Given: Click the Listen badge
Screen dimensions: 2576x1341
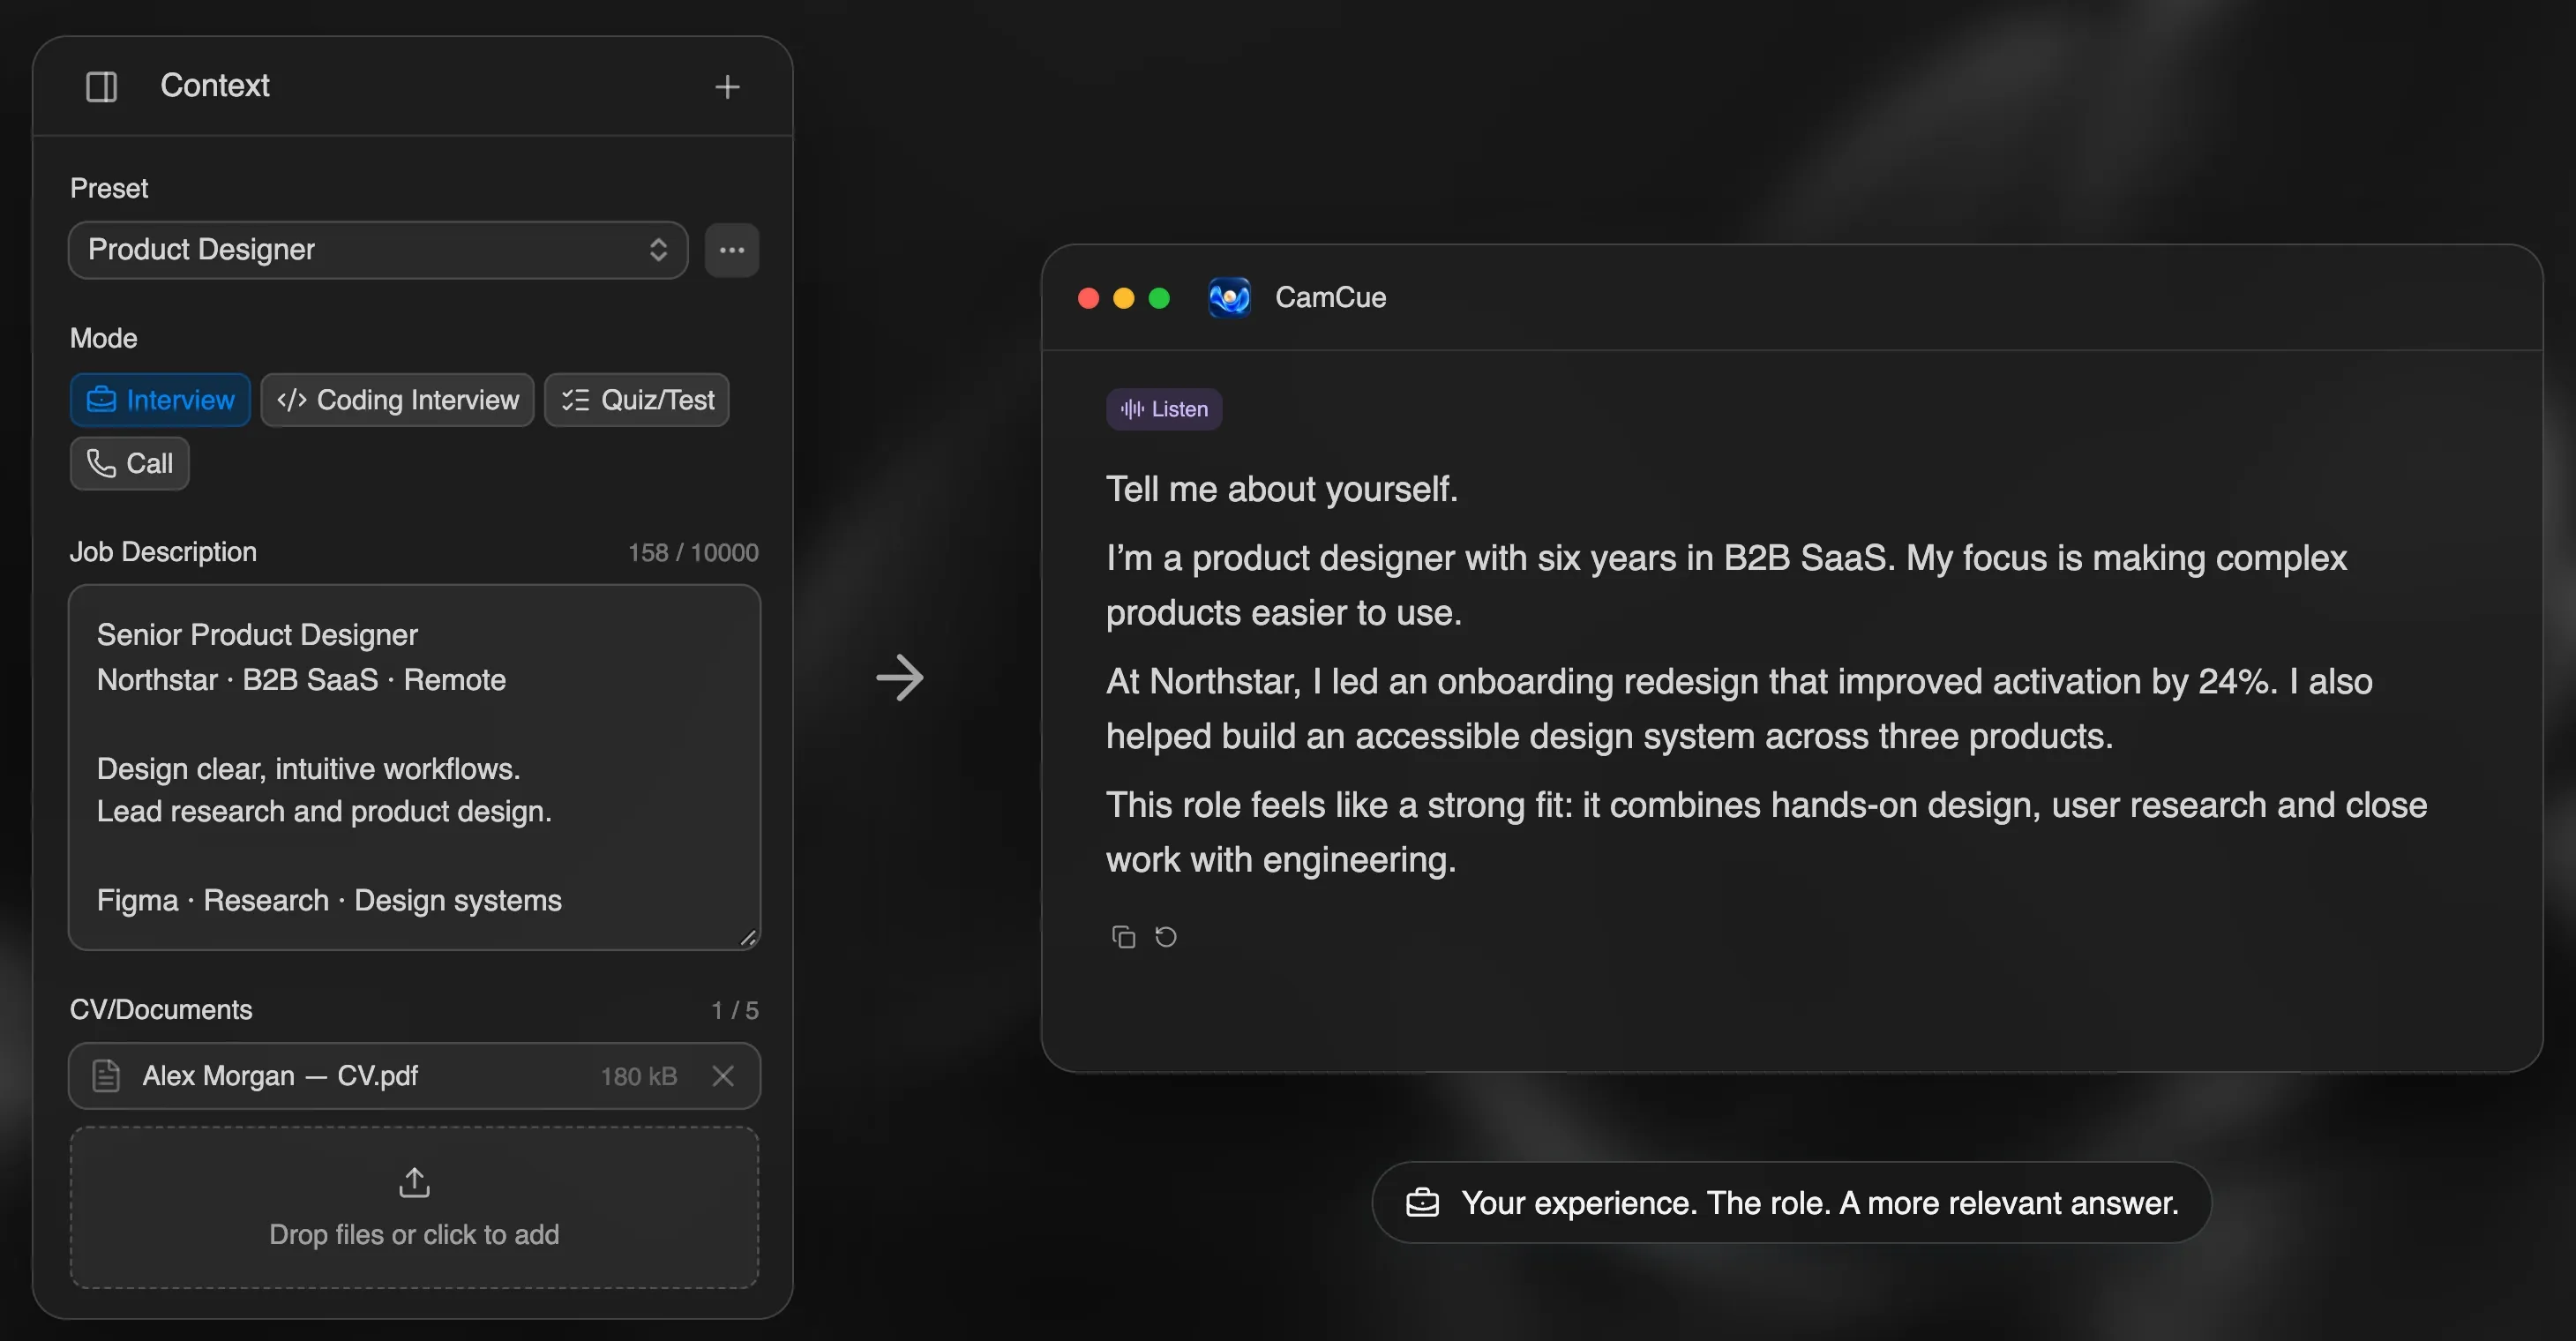Looking at the screenshot, I should coord(1164,409).
